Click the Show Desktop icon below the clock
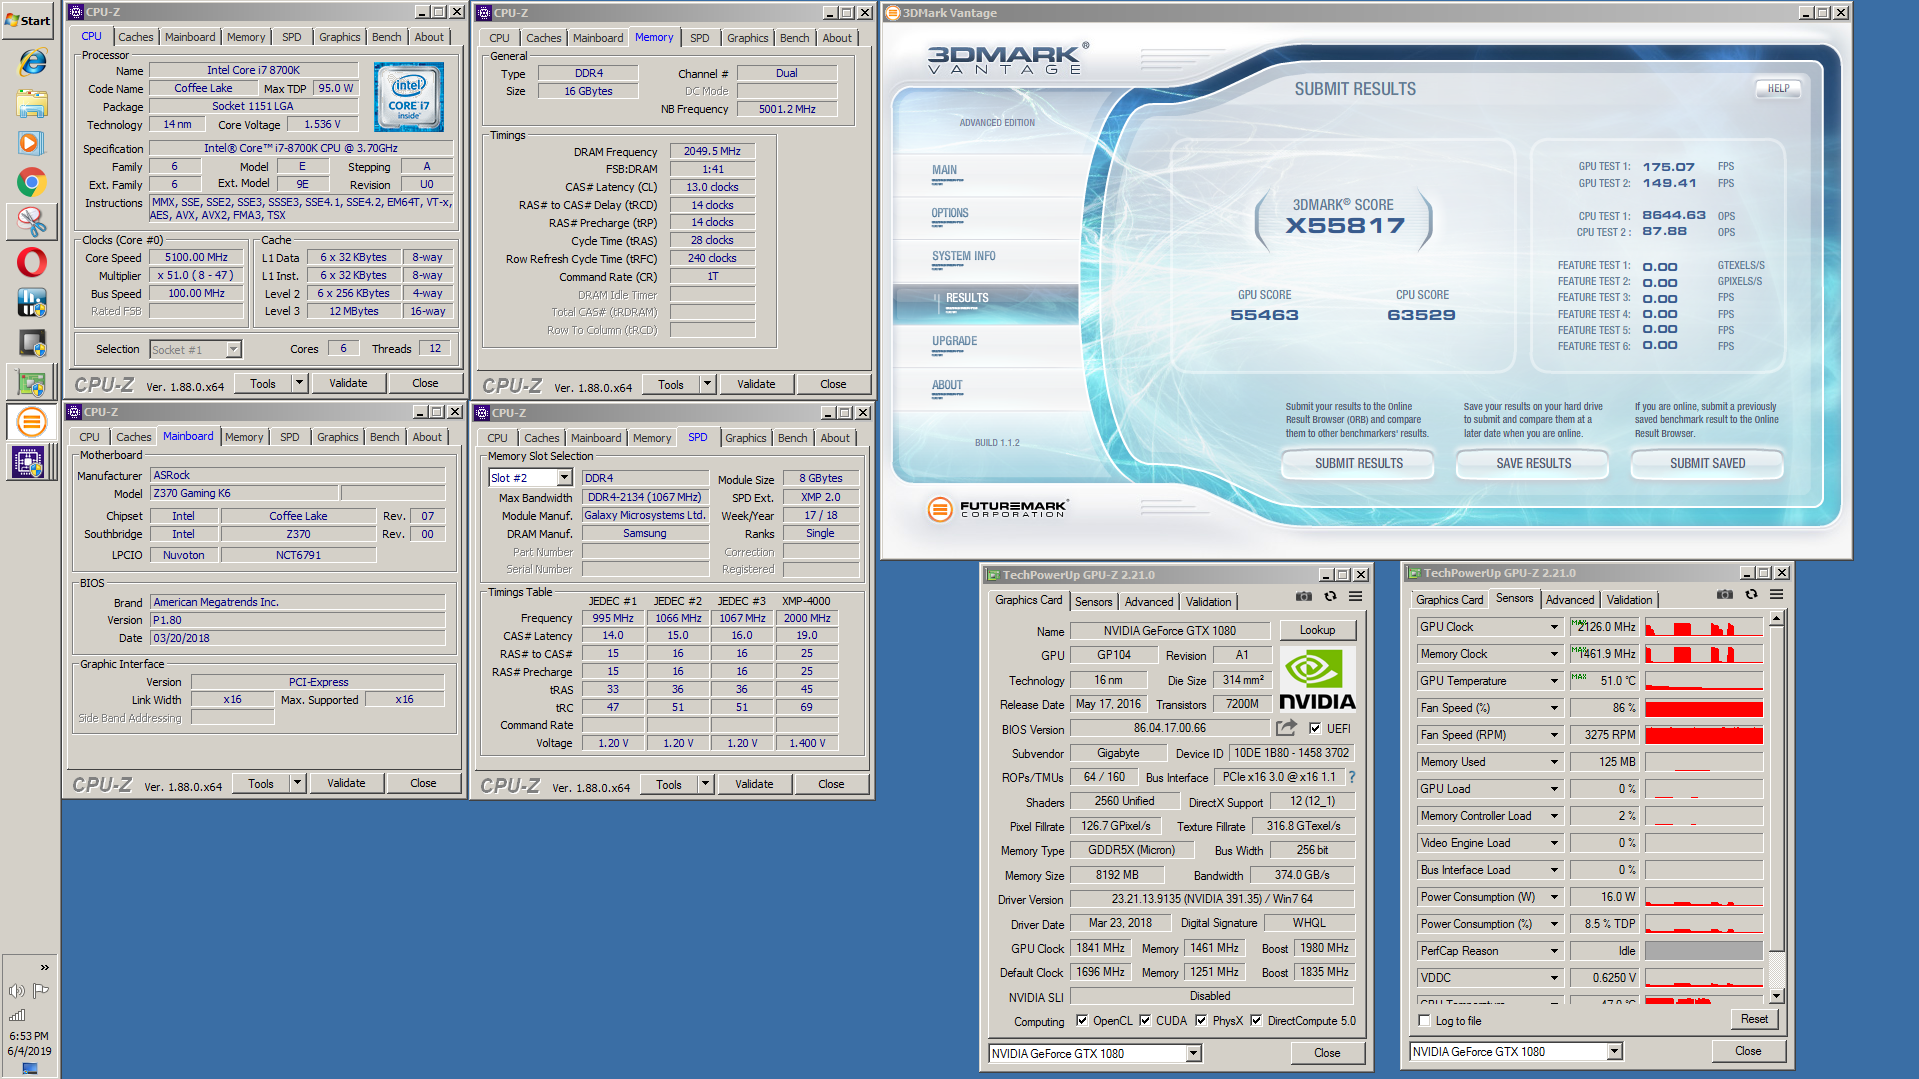The height and width of the screenshot is (1079, 1919). coord(29,1069)
